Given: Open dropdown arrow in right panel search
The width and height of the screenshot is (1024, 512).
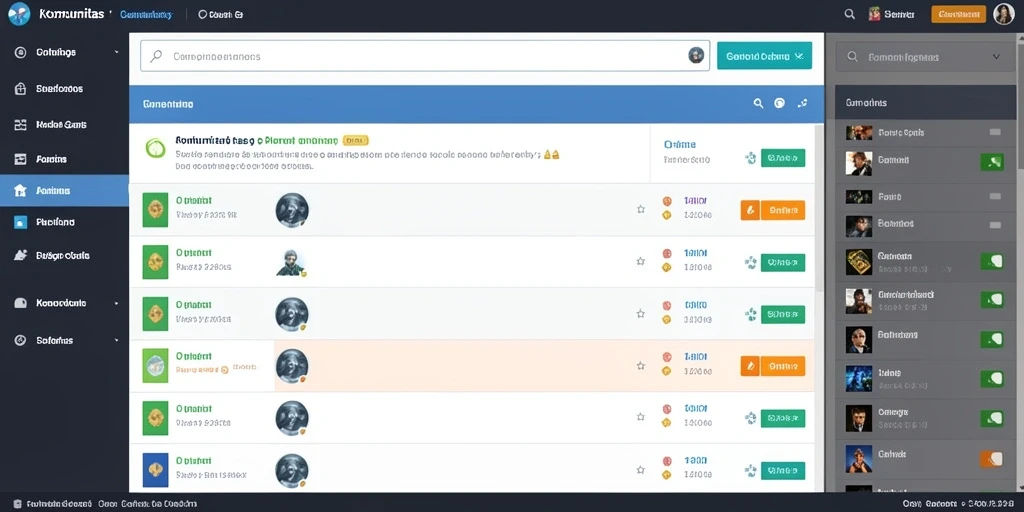Looking at the screenshot, I should tap(996, 57).
